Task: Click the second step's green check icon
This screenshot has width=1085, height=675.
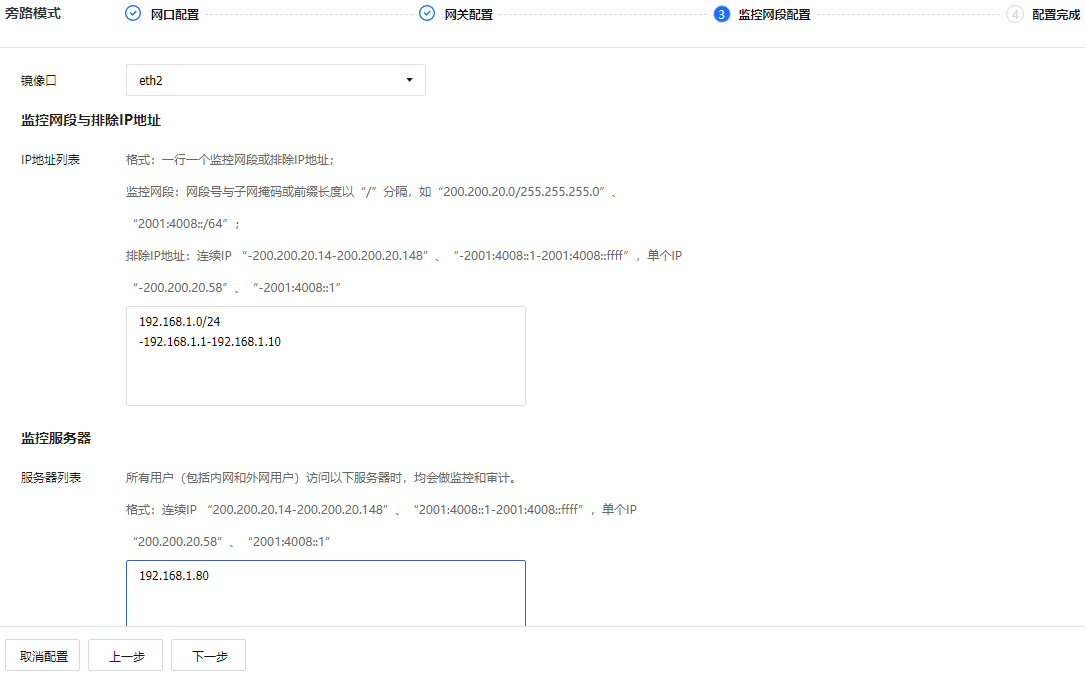Action: (x=427, y=14)
